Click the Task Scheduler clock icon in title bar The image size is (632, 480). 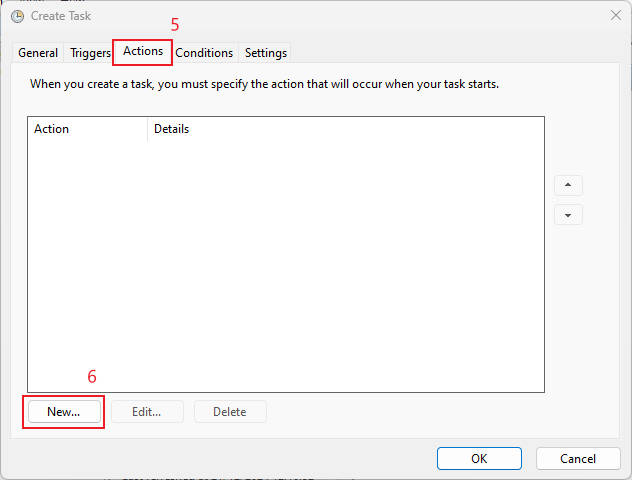click(x=17, y=16)
